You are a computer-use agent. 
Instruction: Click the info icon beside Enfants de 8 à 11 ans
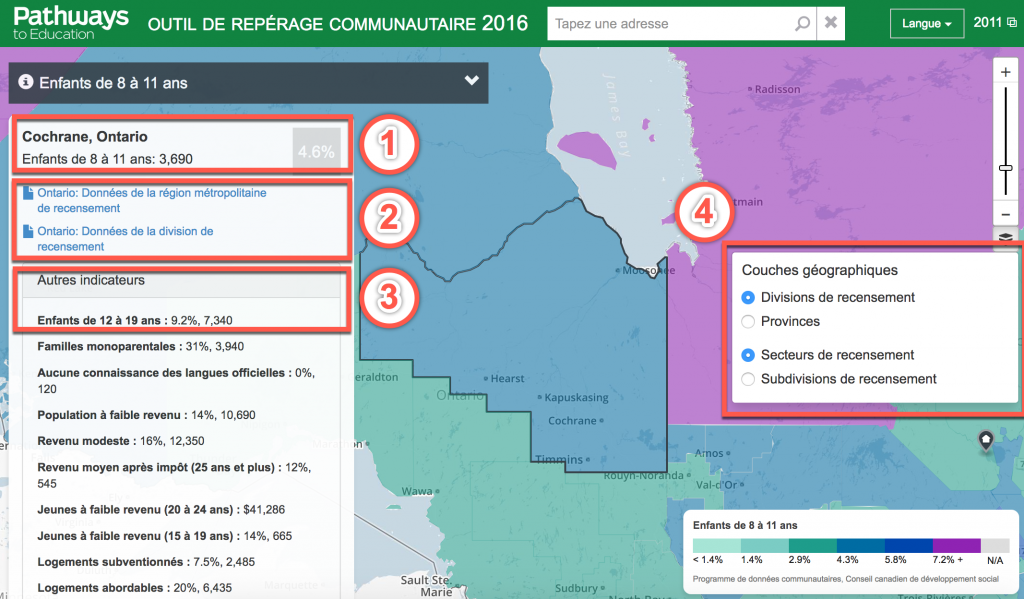coord(25,82)
